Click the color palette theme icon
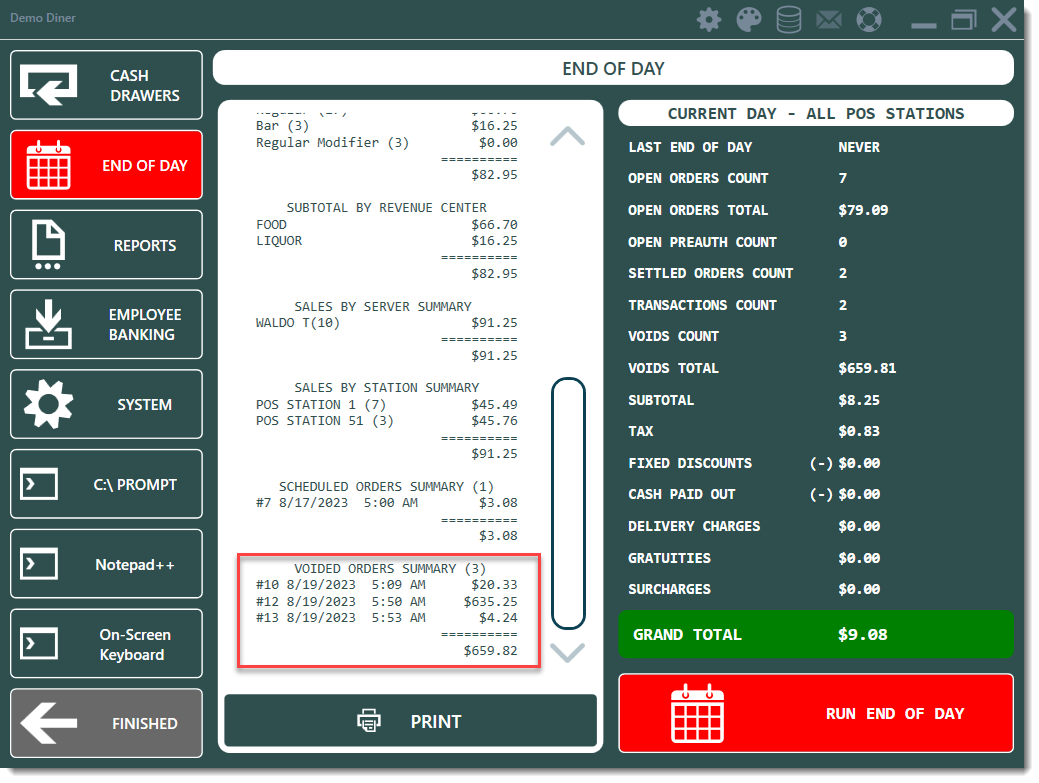The width and height of the screenshot is (1039, 783). click(x=749, y=20)
